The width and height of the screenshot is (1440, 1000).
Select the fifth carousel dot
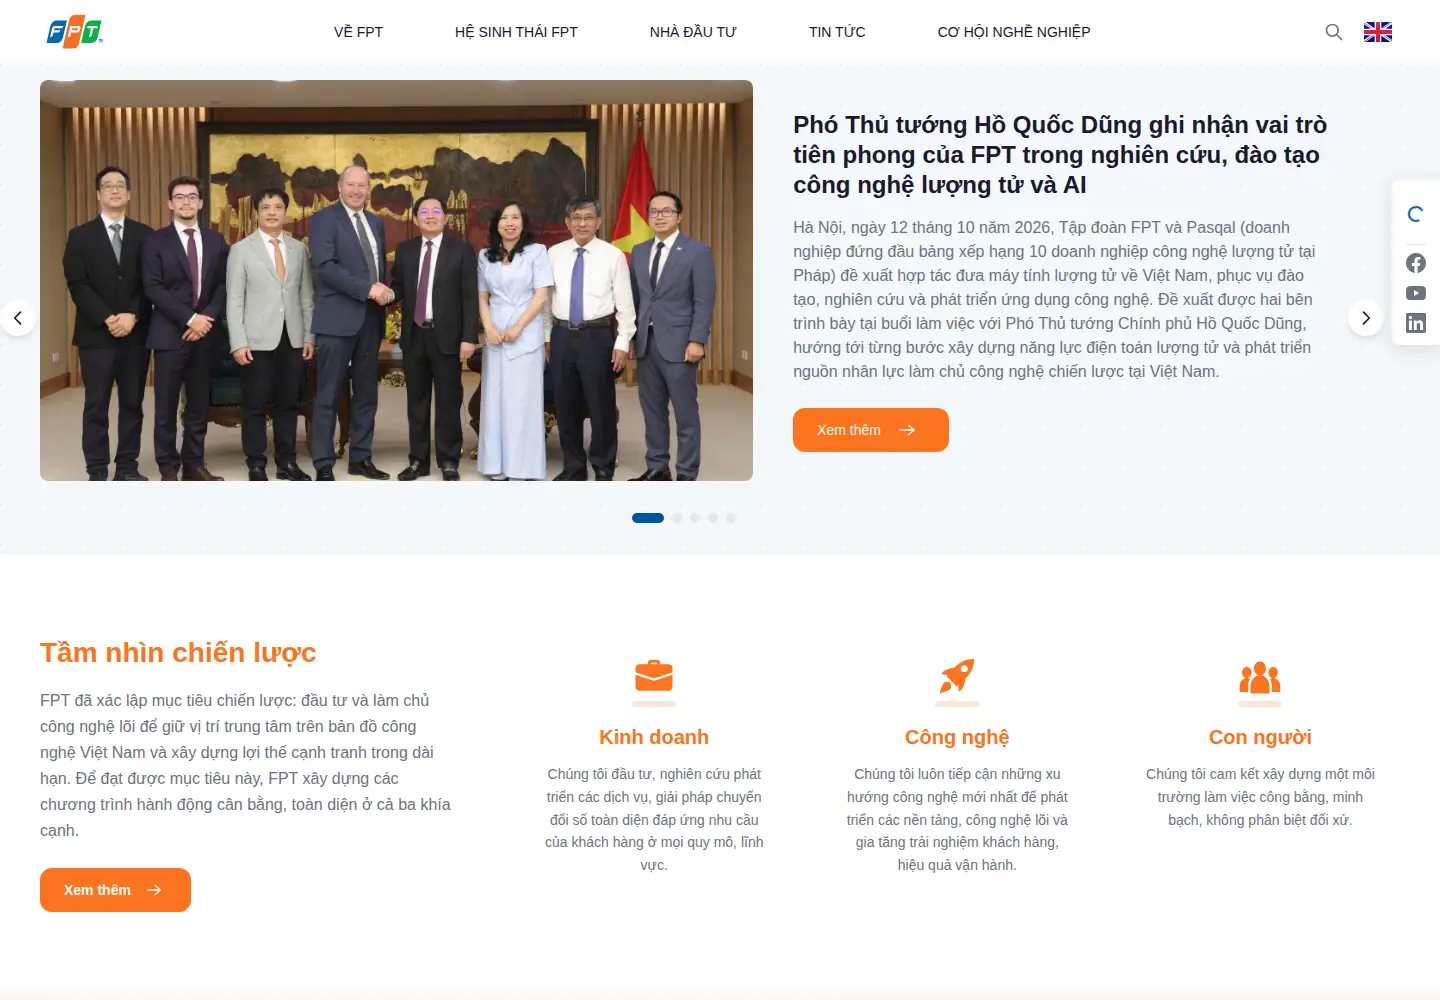pyautogui.click(x=731, y=518)
